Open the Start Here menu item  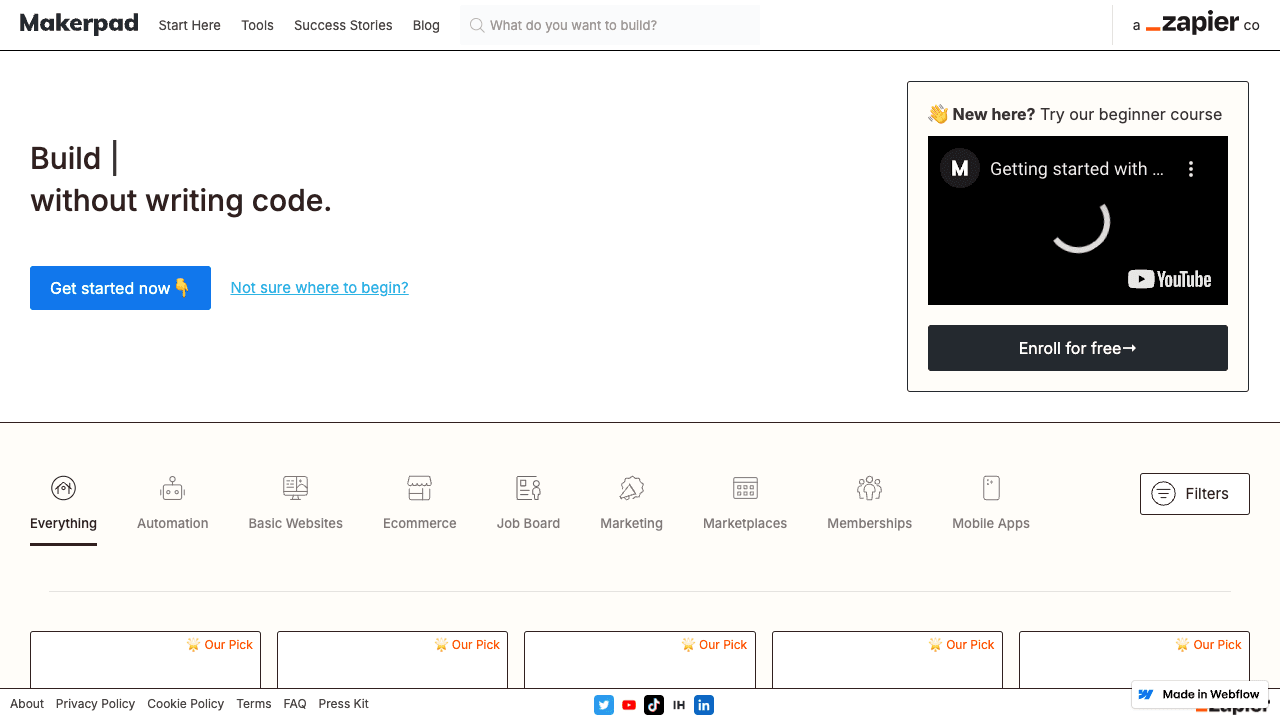point(190,25)
